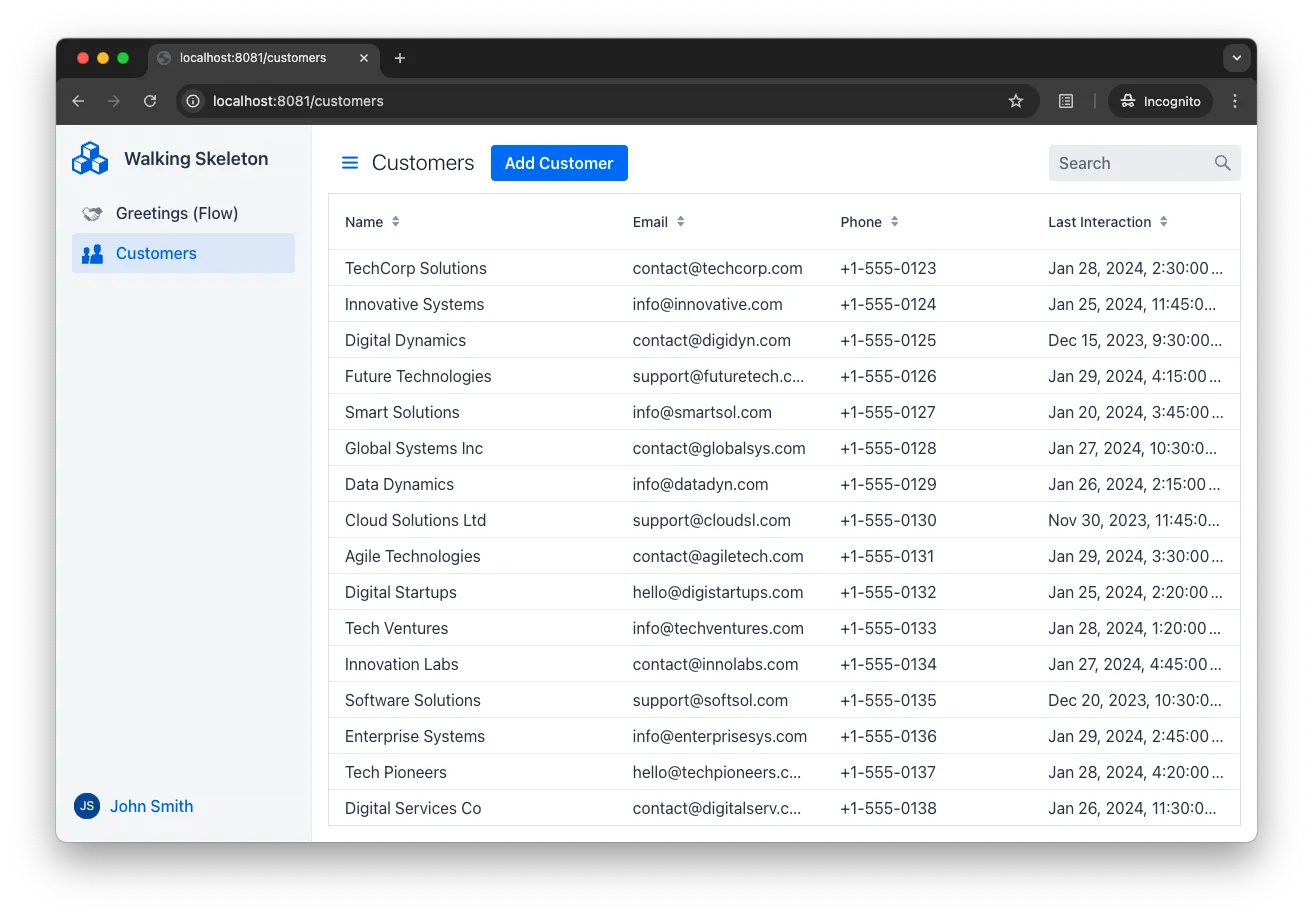Open the John Smith profile link
This screenshot has width=1313, height=916.
(151, 806)
